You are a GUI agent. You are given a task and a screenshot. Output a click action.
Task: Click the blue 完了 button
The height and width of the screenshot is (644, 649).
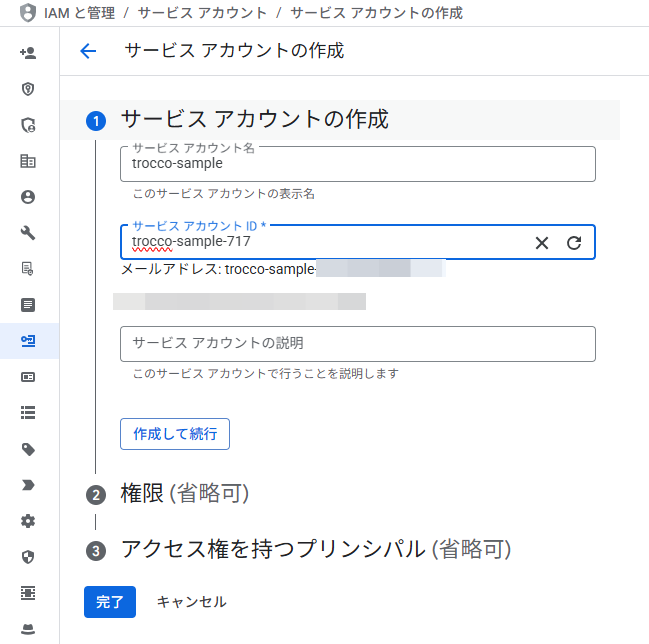(109, 602)
